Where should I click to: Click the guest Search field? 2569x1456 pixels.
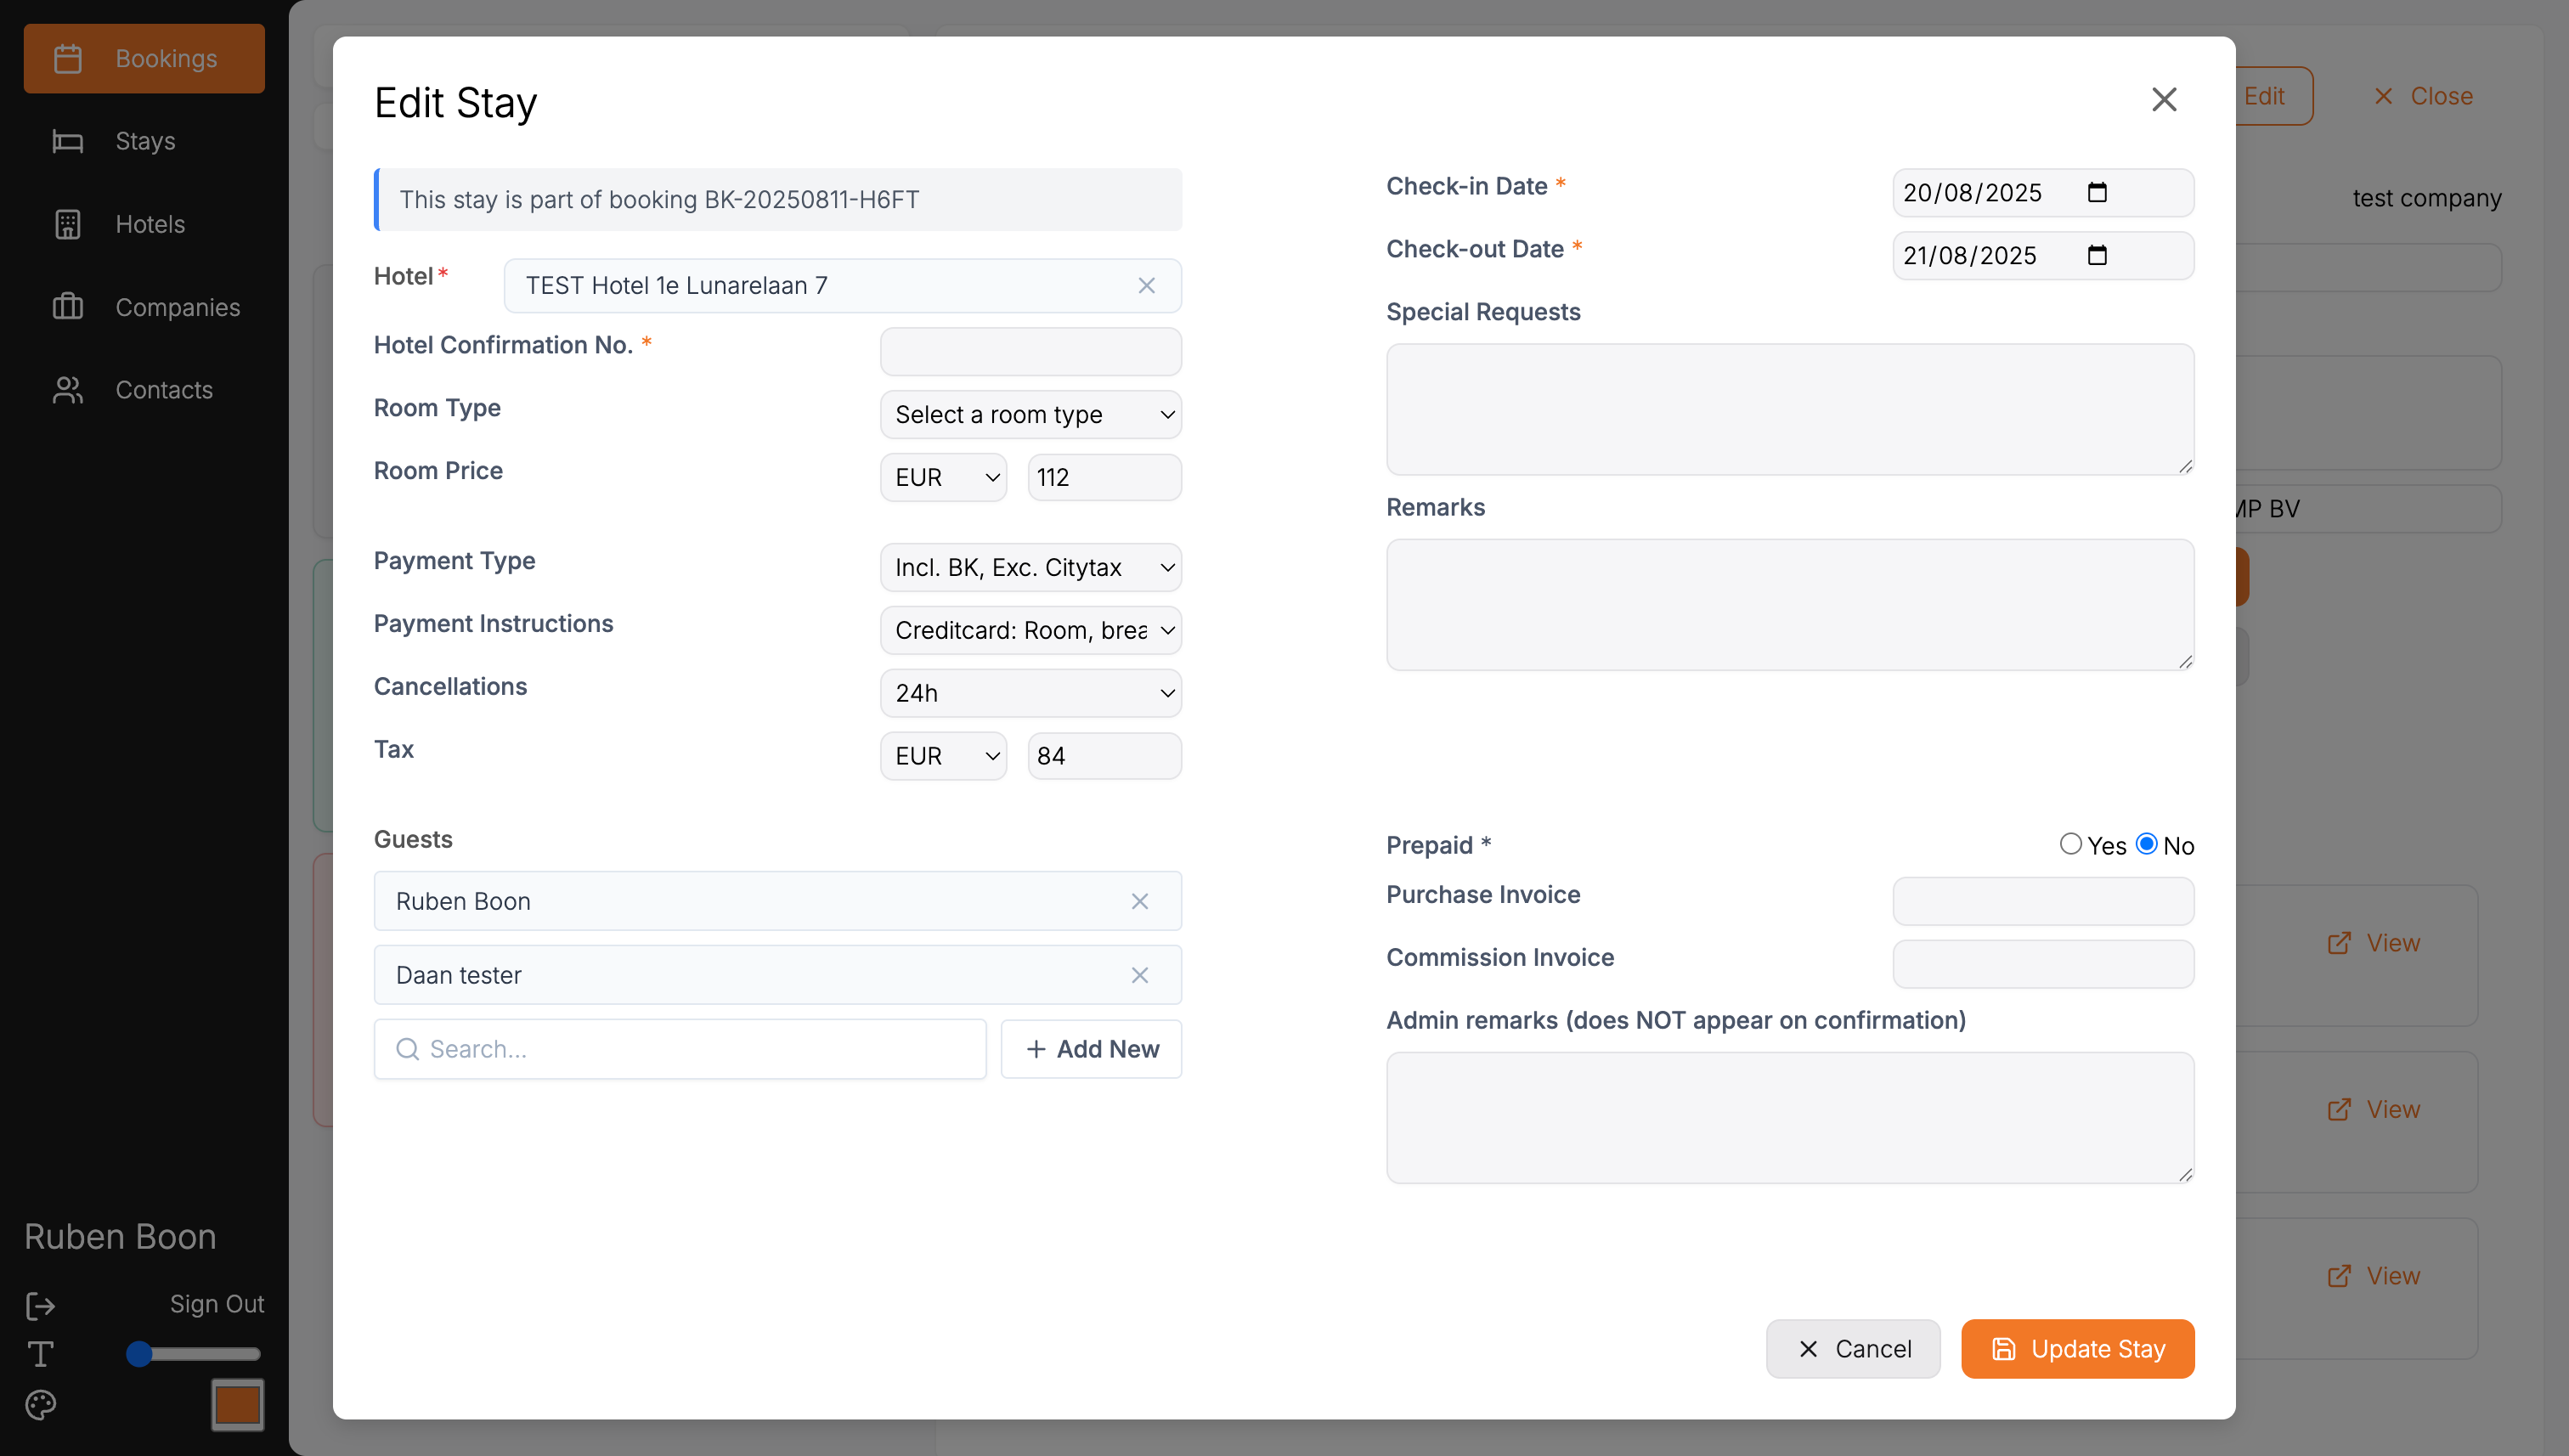(680, 1049)
